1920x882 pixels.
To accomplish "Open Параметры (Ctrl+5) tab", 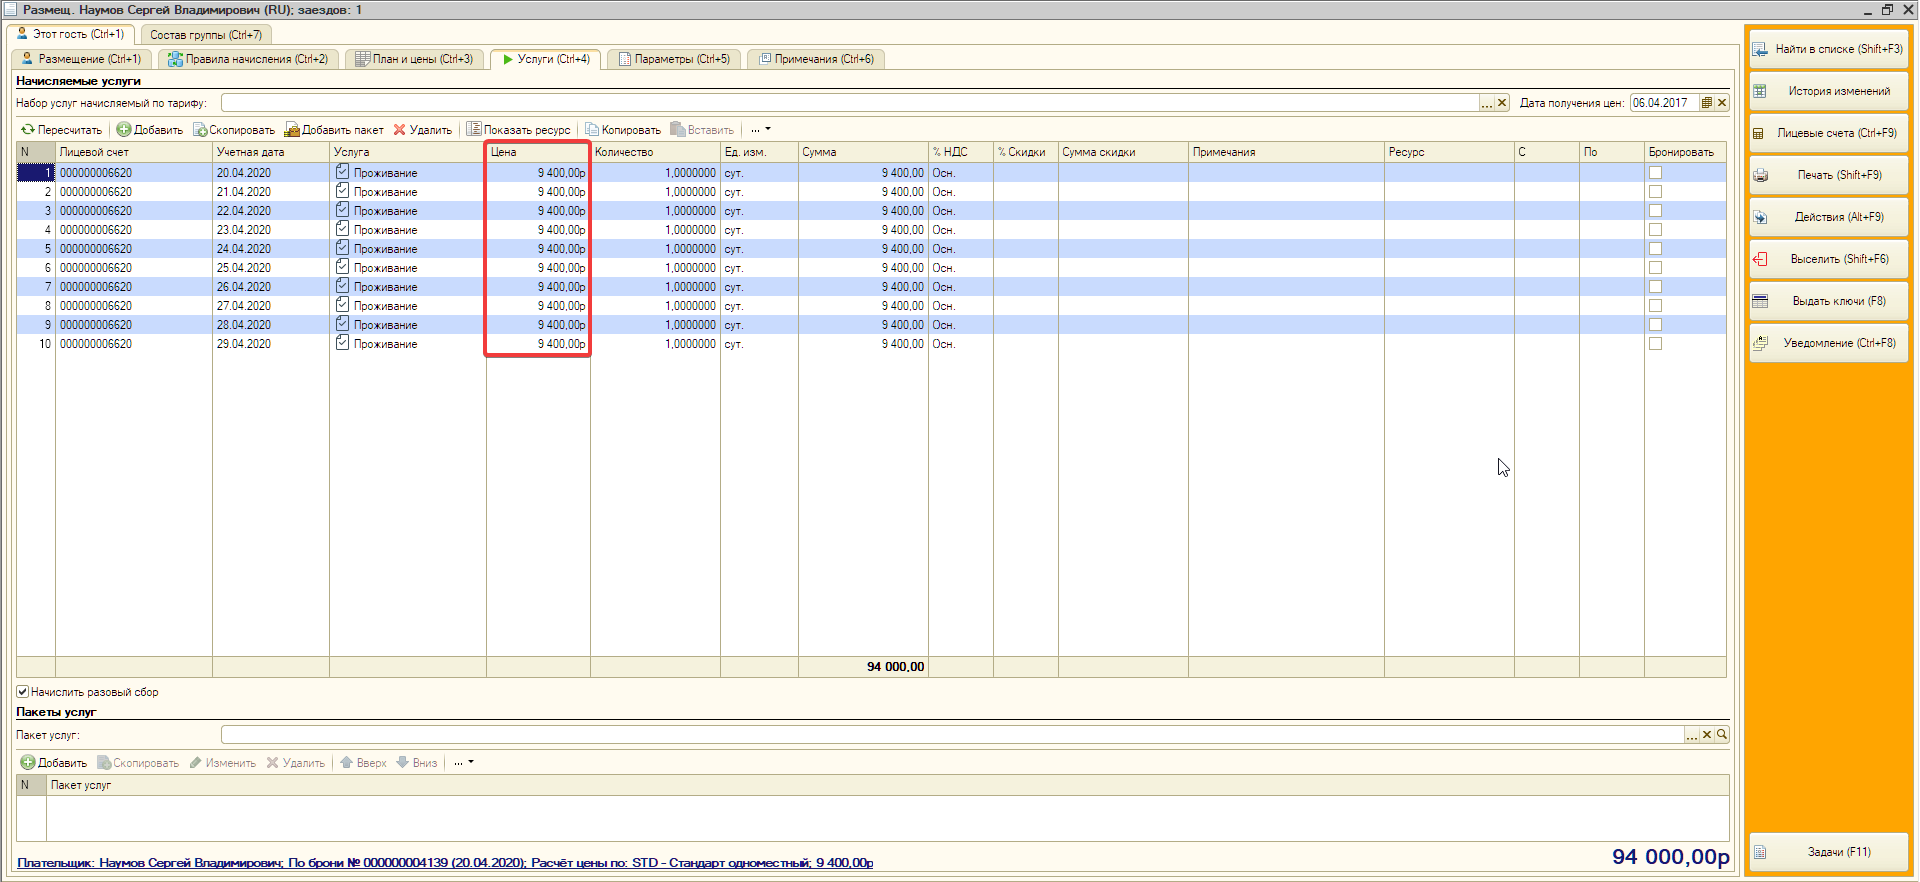I will pyautogui.click(x=674, y=59).
